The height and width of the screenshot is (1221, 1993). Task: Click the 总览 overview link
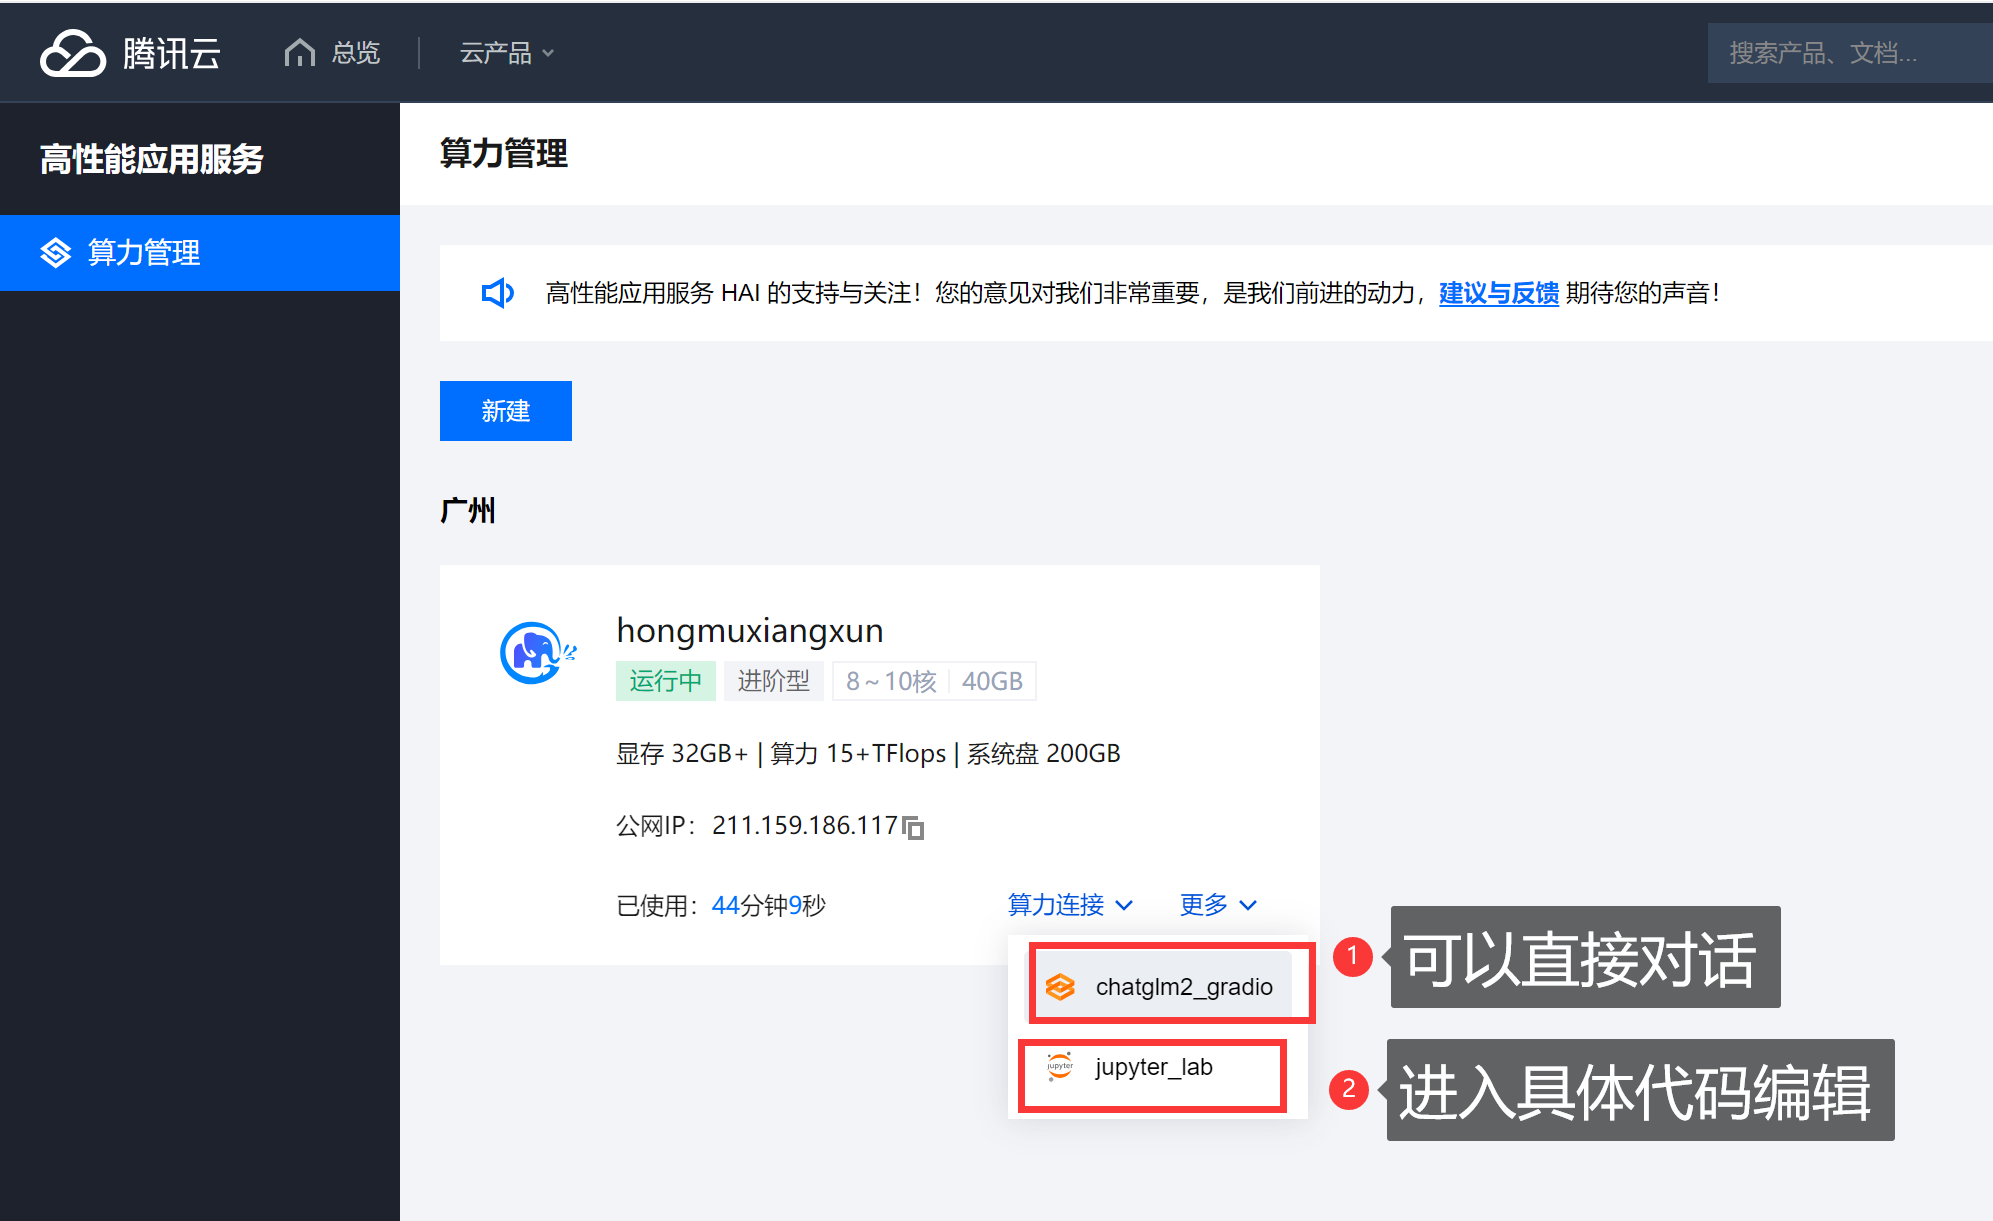point(356,52)
